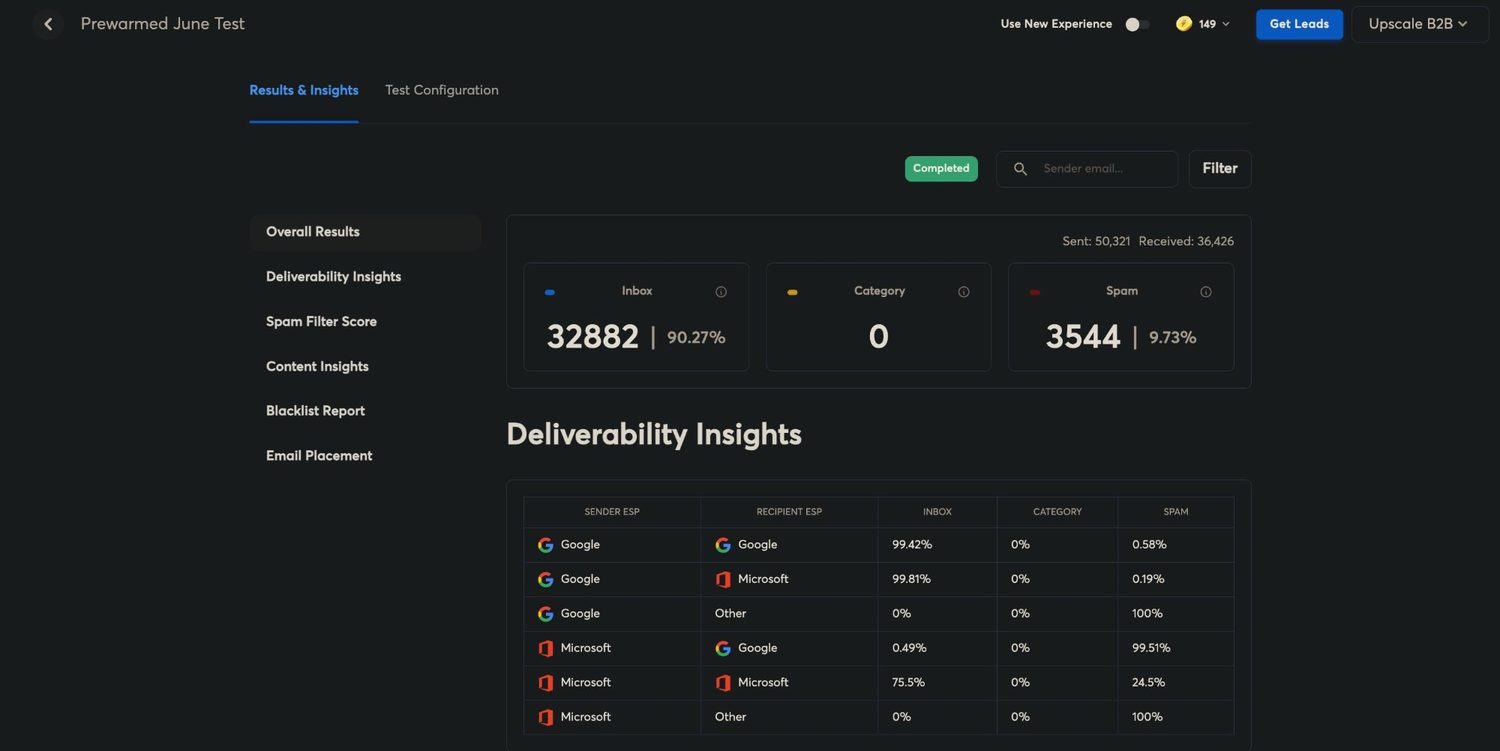1500x751 pixels.
Task: Click the Completed status badge
Action: tap(941, 169)
